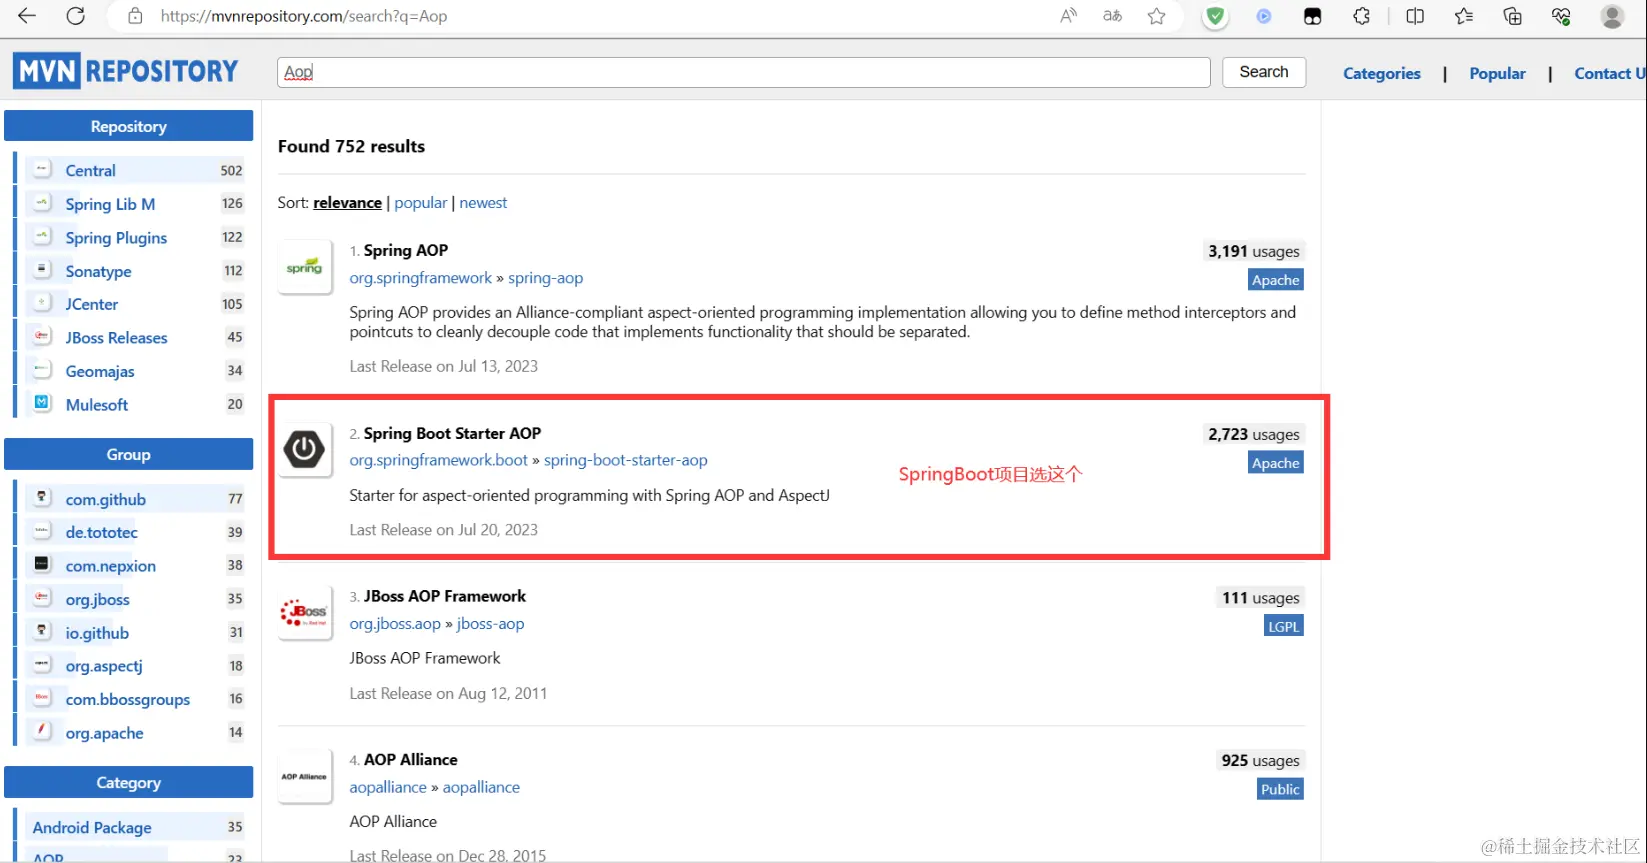The width and height of the screenshot is (1647, 863).
Task: Reload the current page
Action: click(x=75, y=16)
